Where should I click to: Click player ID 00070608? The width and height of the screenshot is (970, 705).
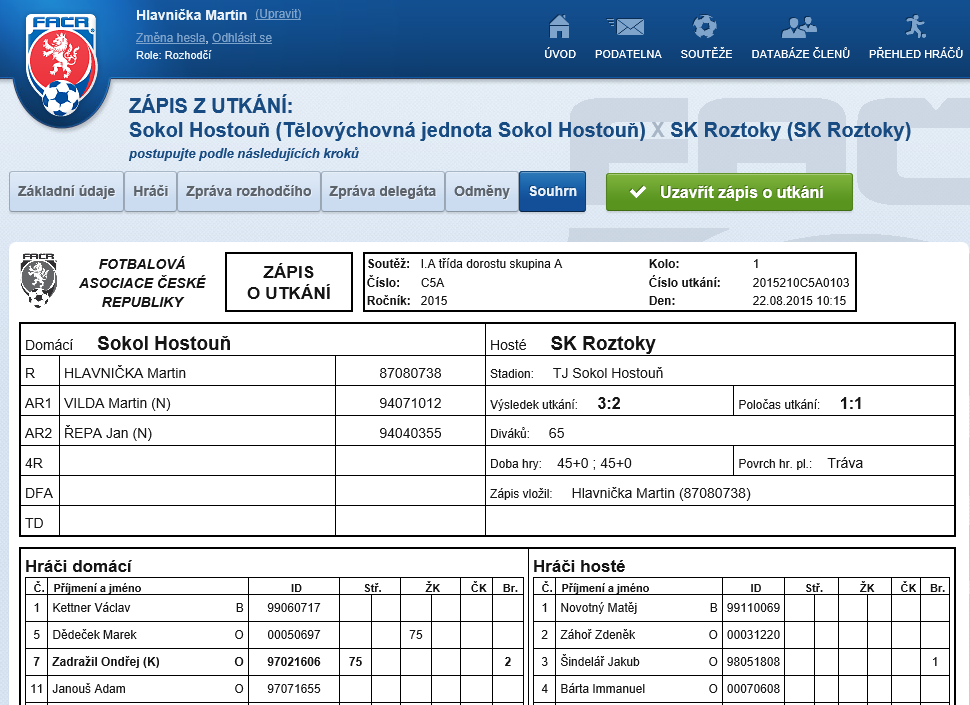tap(753, 688)
